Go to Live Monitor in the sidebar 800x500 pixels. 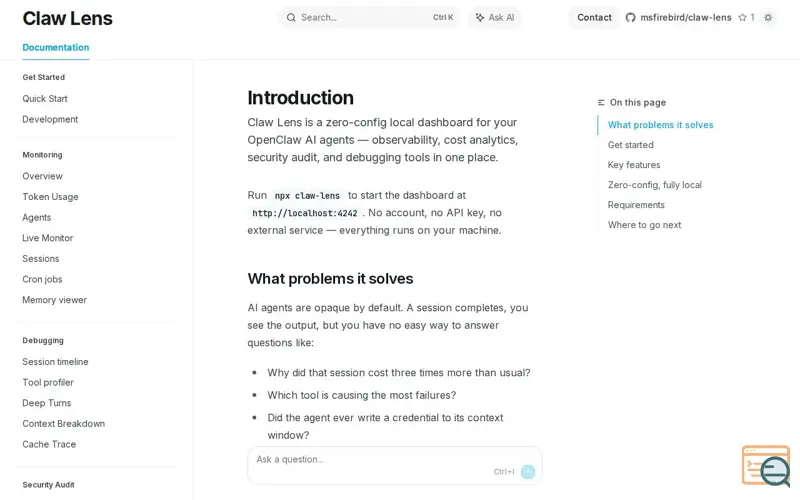(47, 238)
